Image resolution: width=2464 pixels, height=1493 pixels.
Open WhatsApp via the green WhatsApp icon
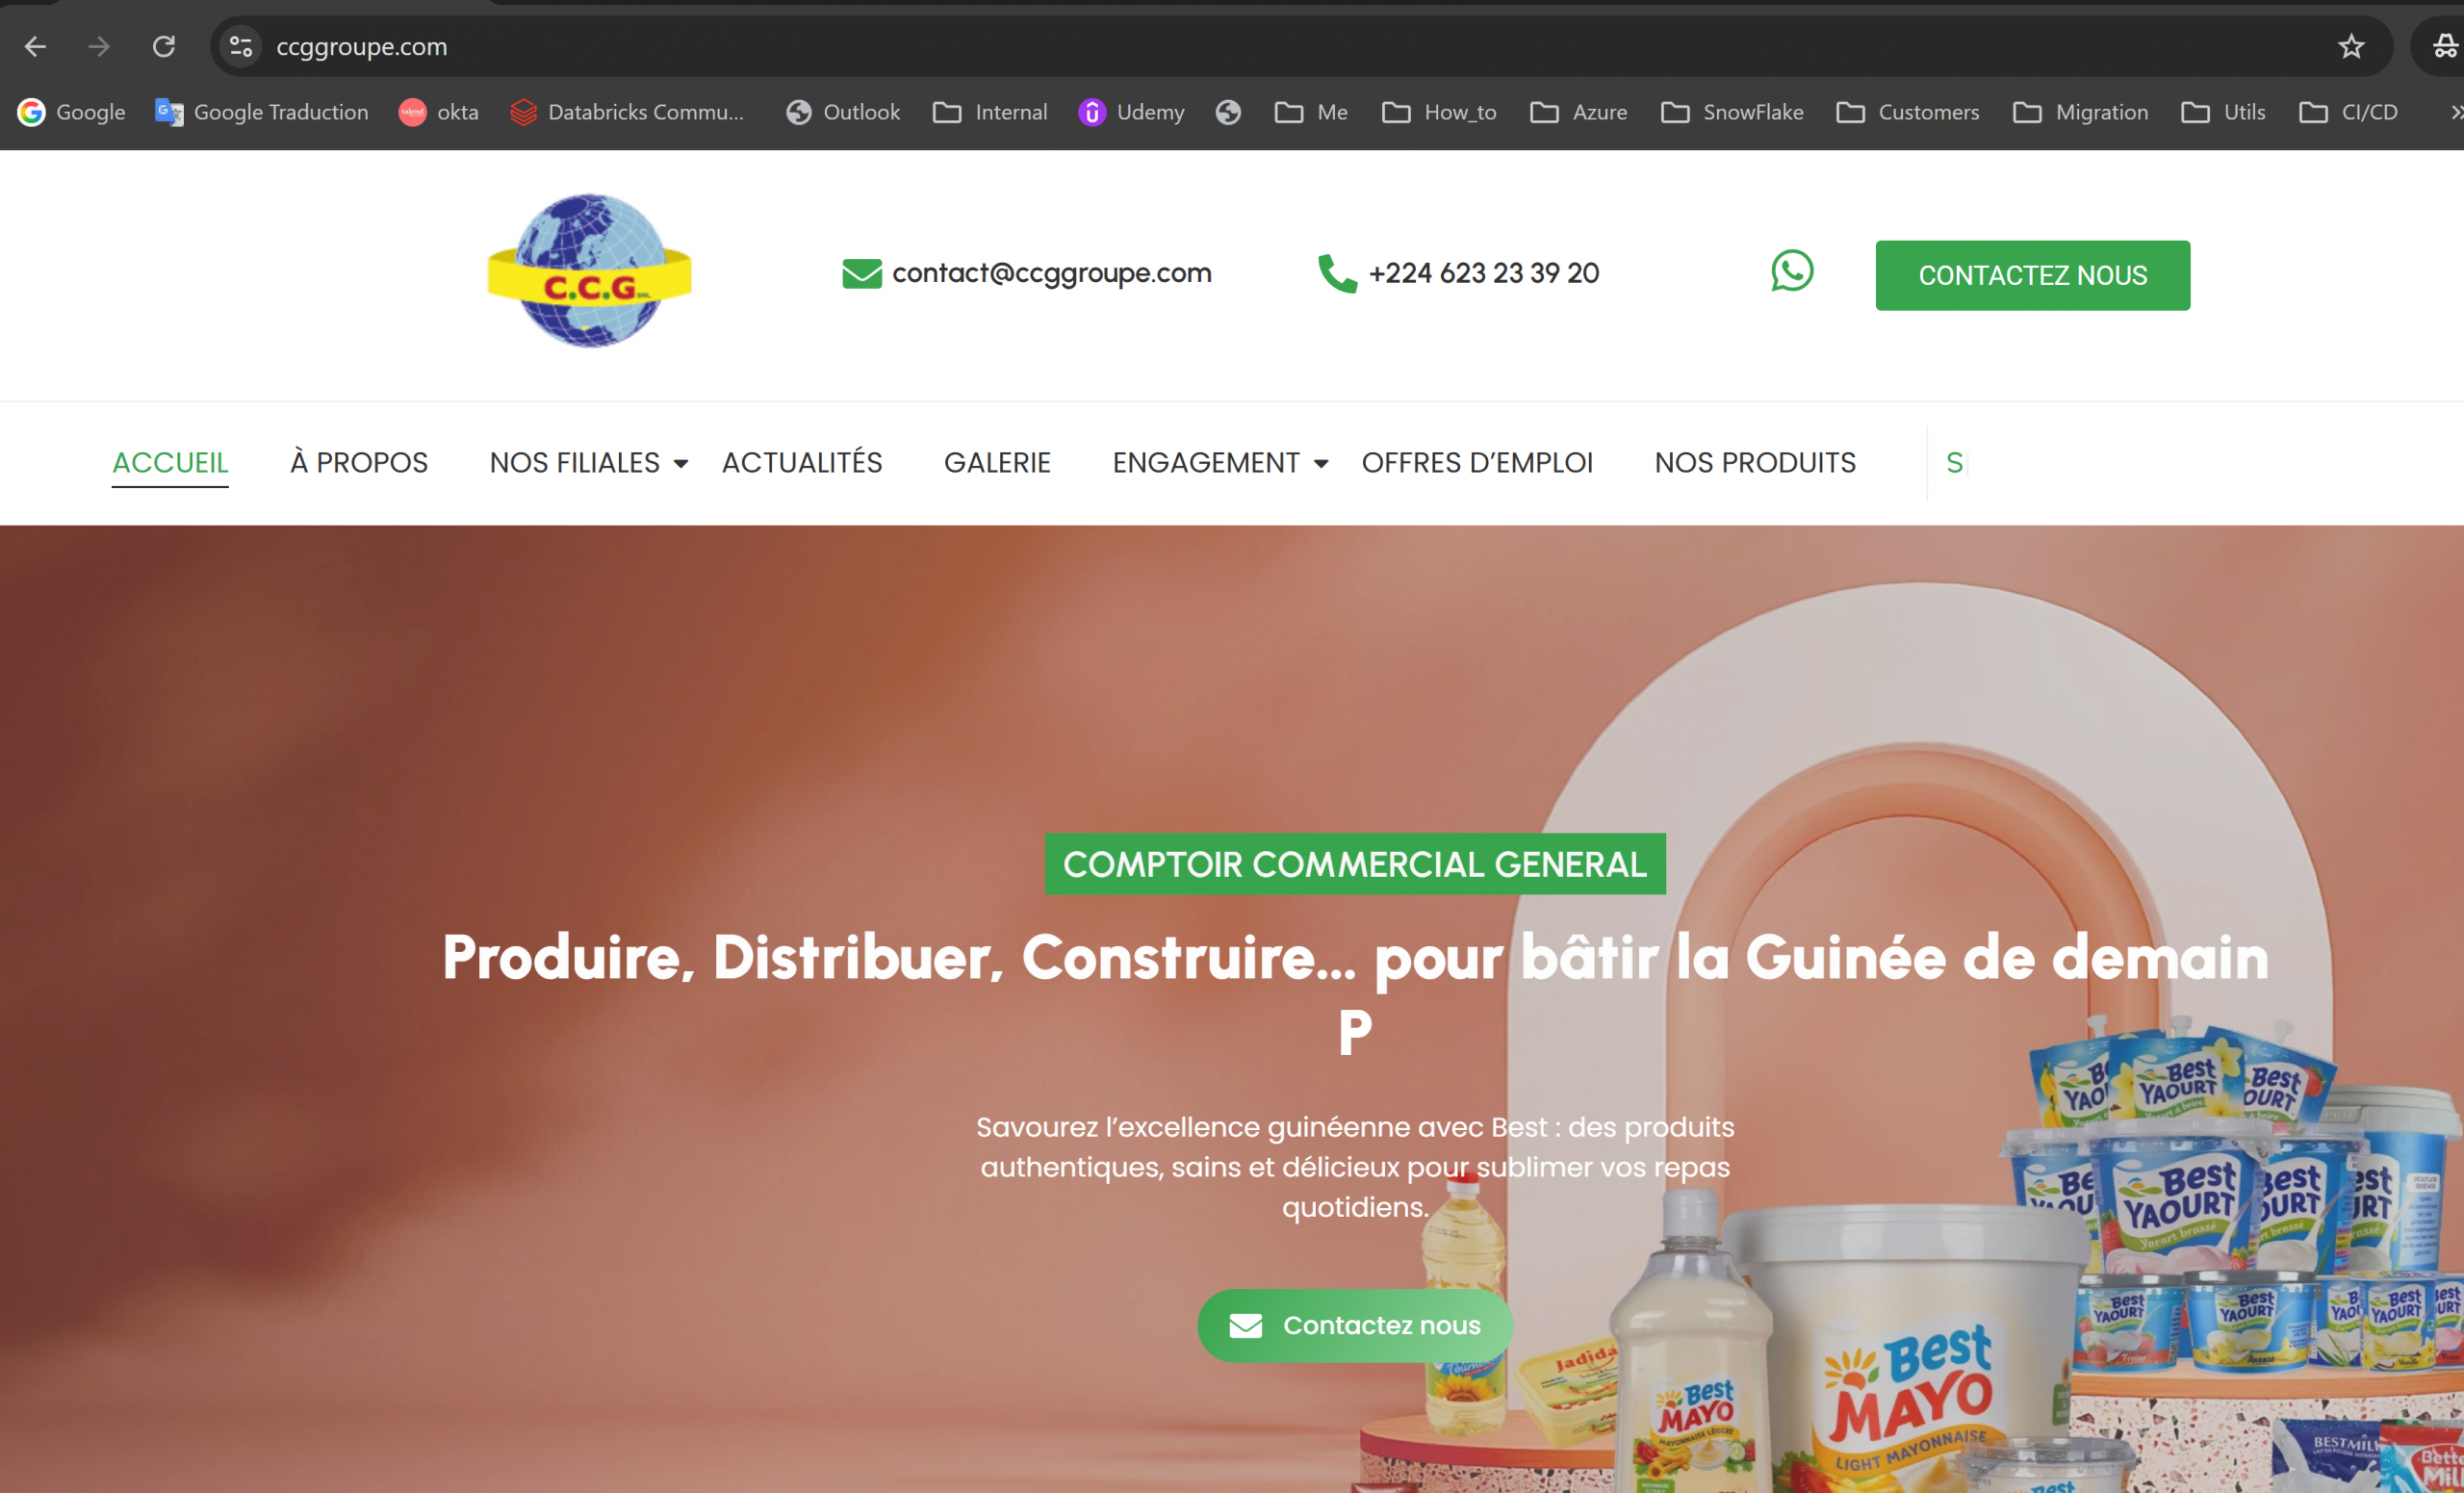[1793, 272]
